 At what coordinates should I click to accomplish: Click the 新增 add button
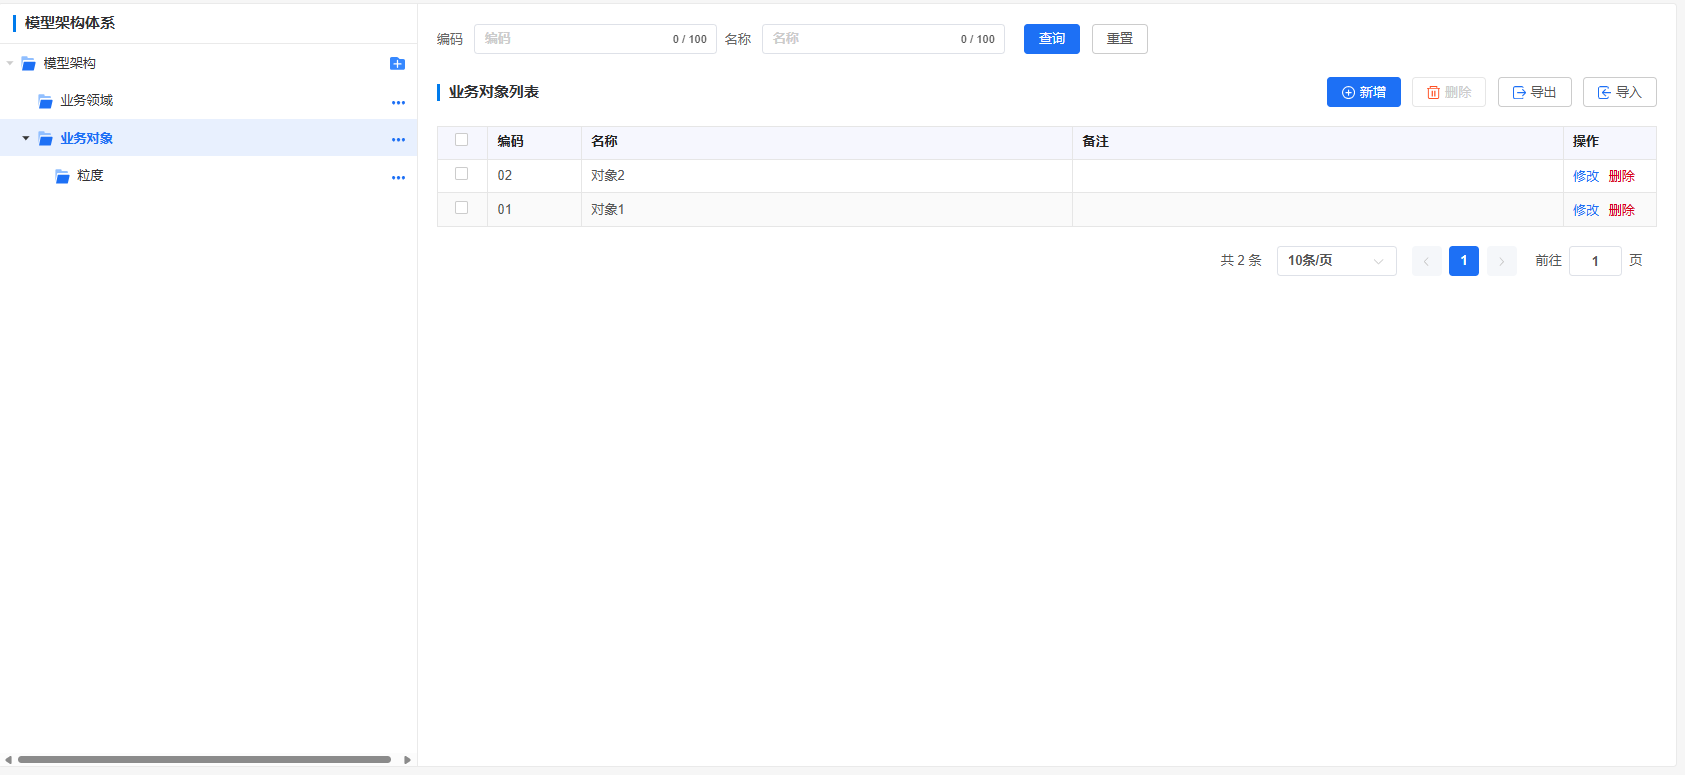click(x=1363, y=92)
